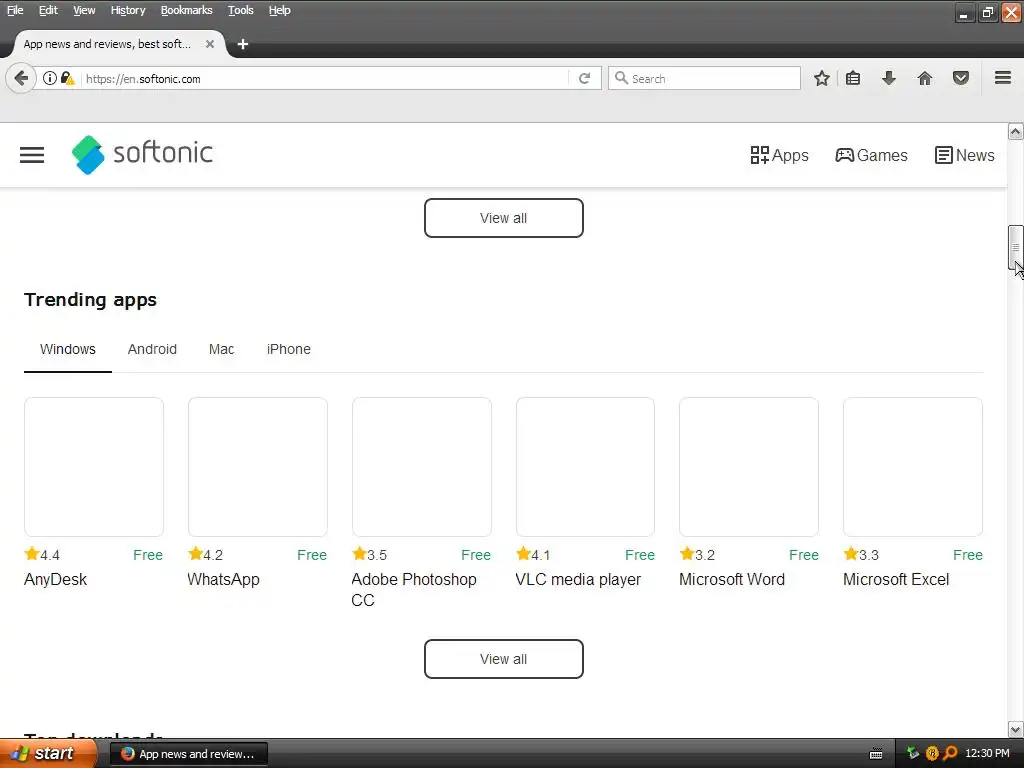Switch to the iPhone trending tab
The width and height of the screenshot is (1024, 768).
289,349
